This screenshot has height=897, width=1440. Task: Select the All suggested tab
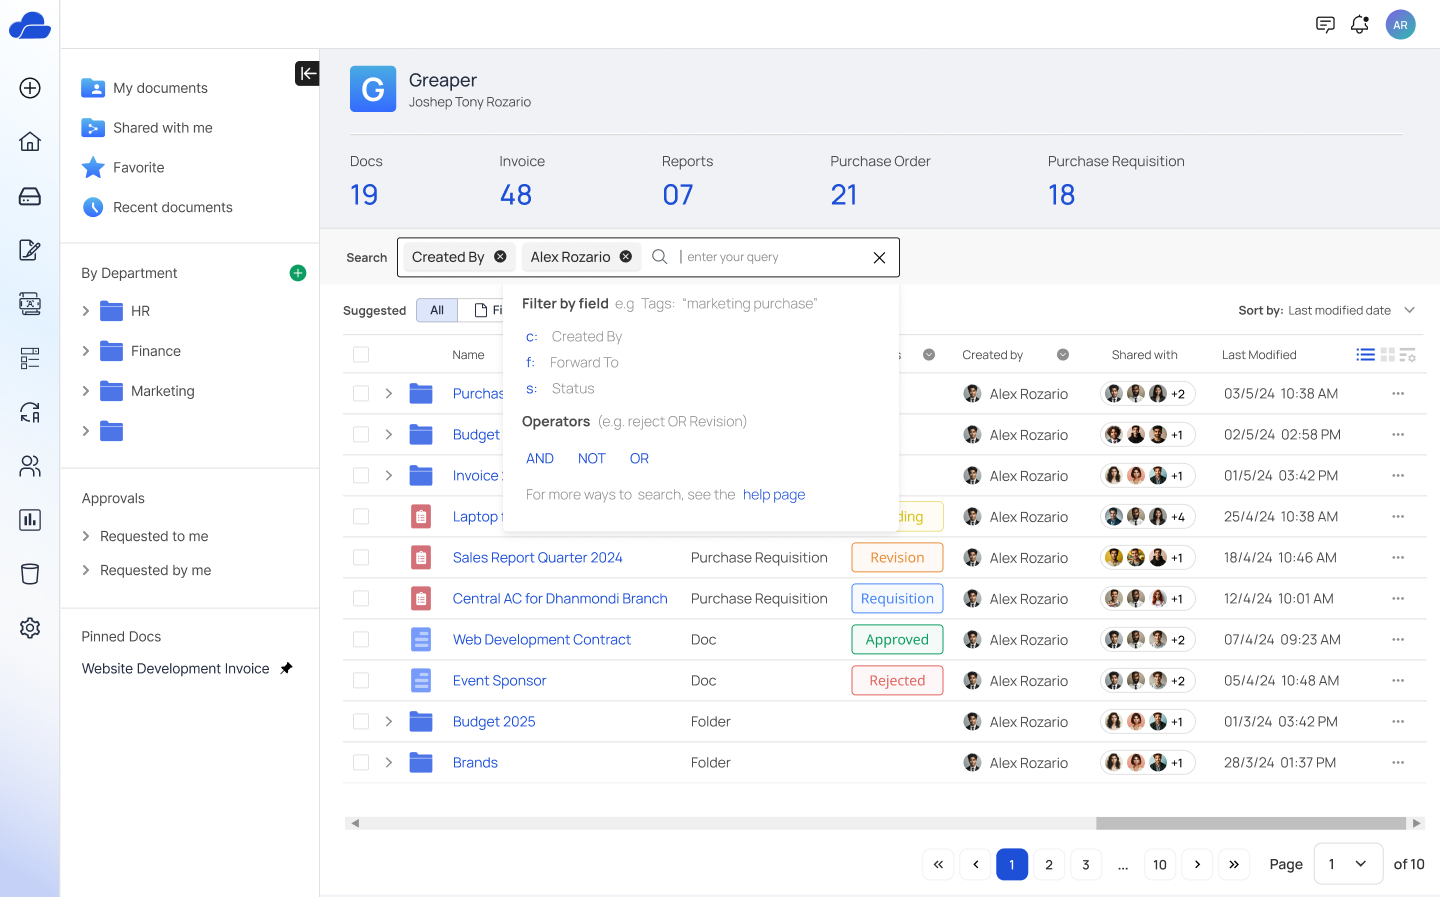(437, 311)
